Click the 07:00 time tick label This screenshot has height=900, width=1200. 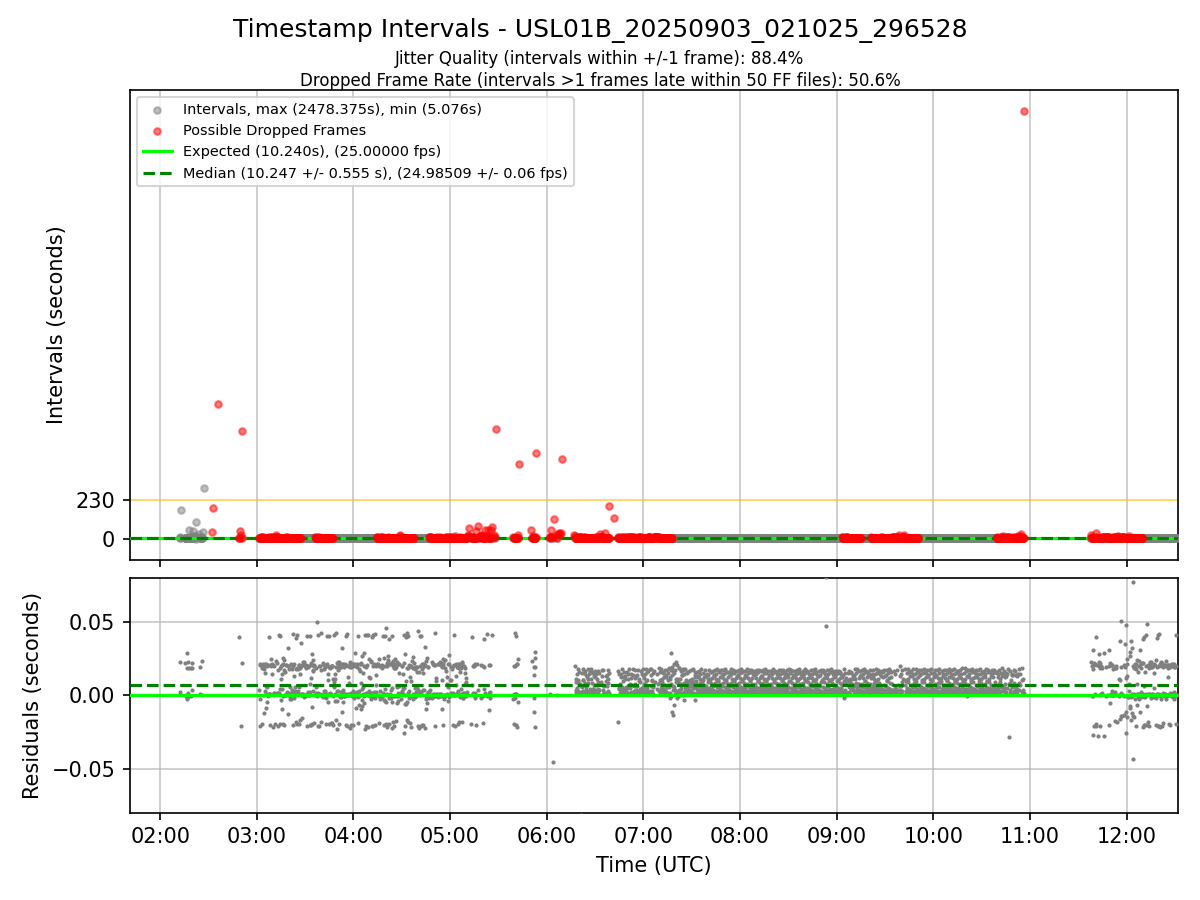[643, 834]
